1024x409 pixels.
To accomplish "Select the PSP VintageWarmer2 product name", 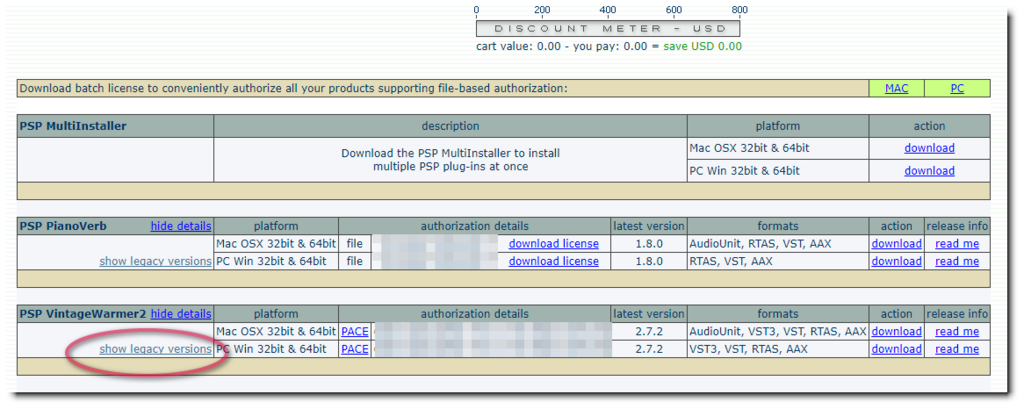I will click(83, 314).
